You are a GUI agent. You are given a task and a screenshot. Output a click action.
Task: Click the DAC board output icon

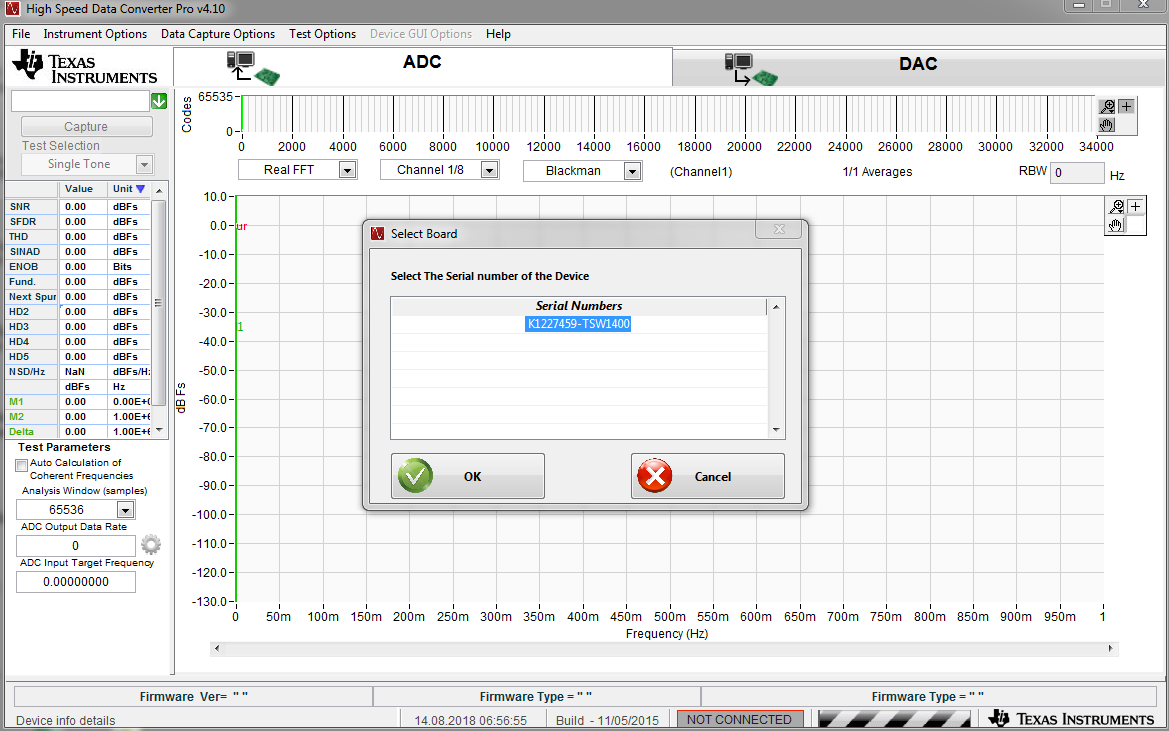point(751,69)
